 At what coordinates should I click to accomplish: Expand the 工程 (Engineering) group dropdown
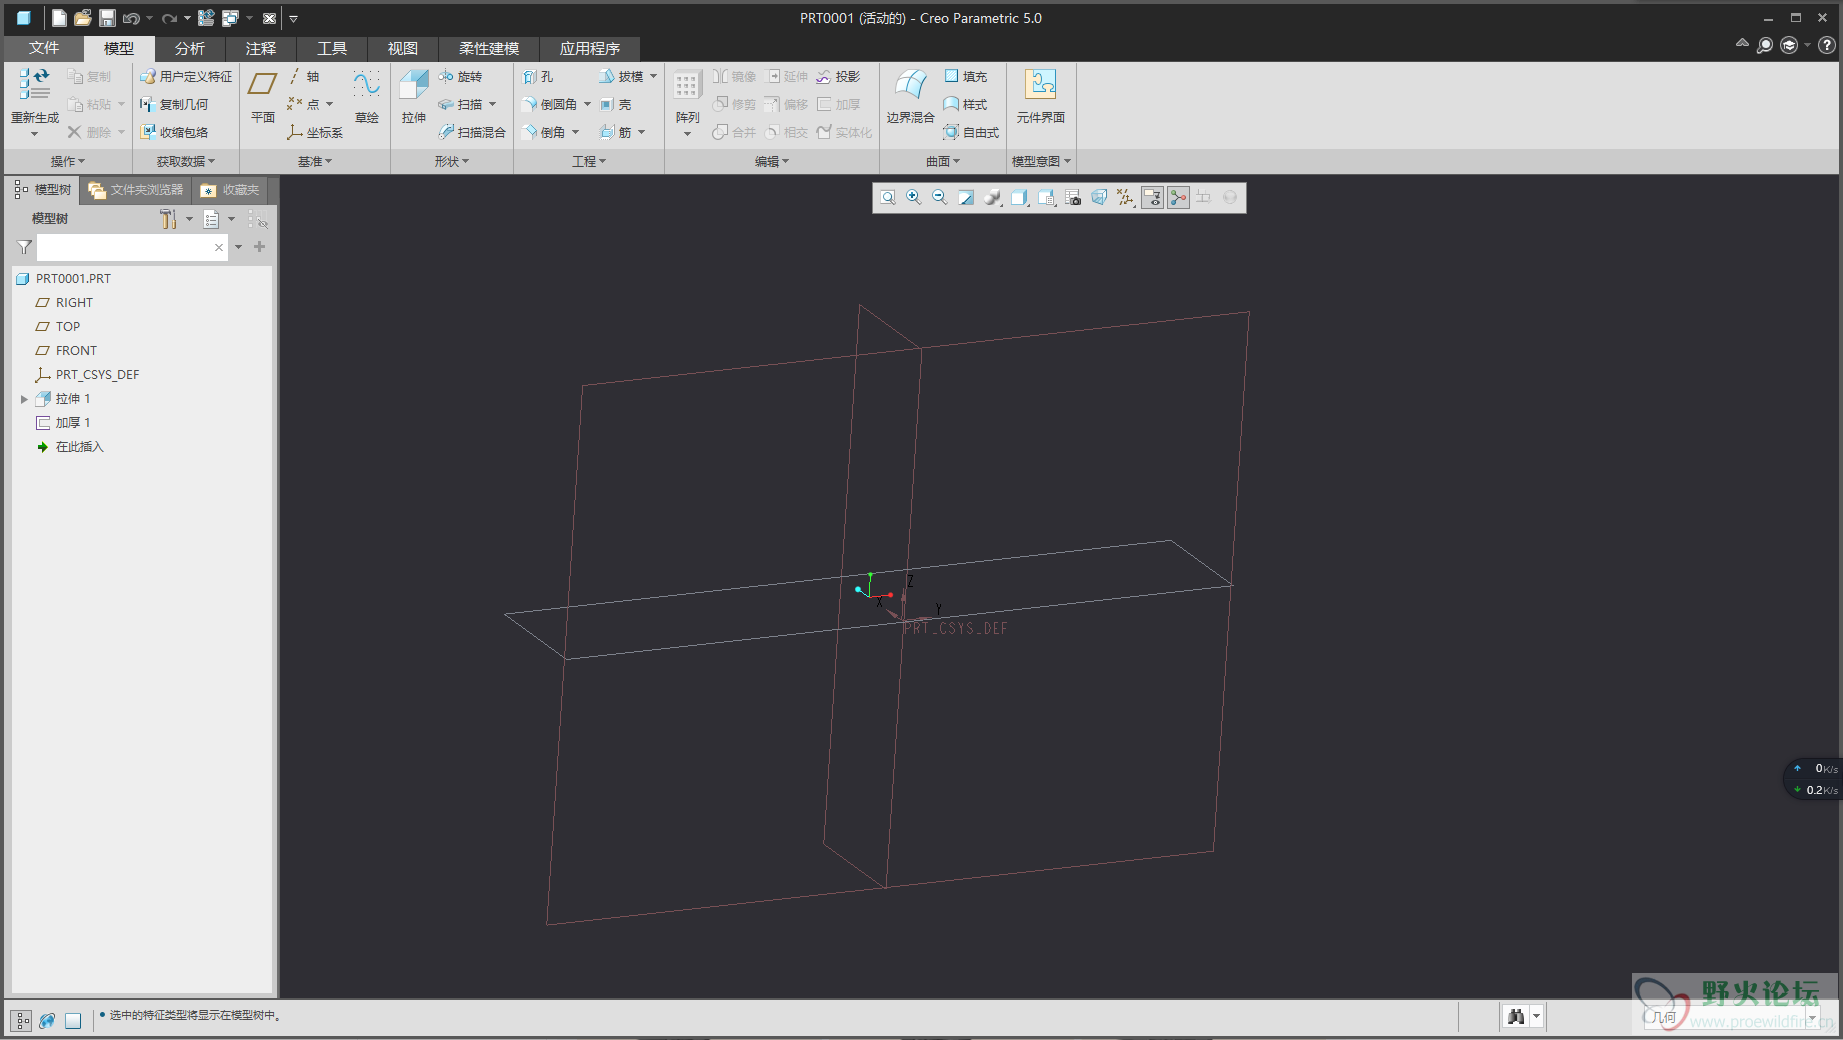click(x=588, y=161)
